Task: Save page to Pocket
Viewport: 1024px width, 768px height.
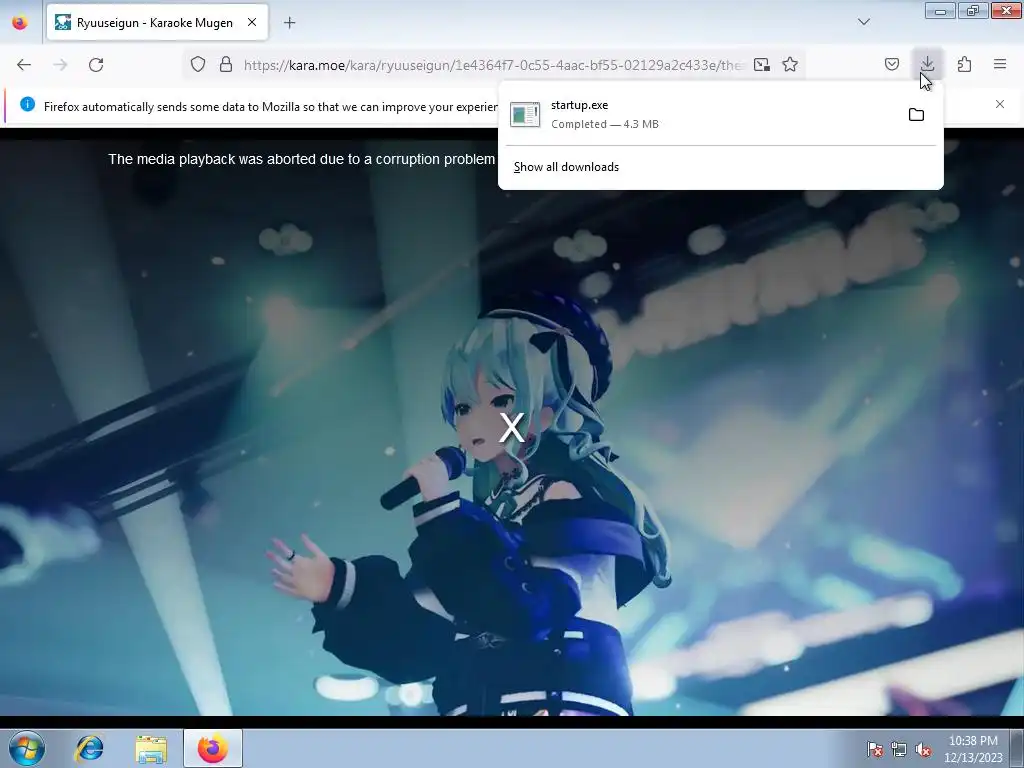Action: (x=891, y=64)
